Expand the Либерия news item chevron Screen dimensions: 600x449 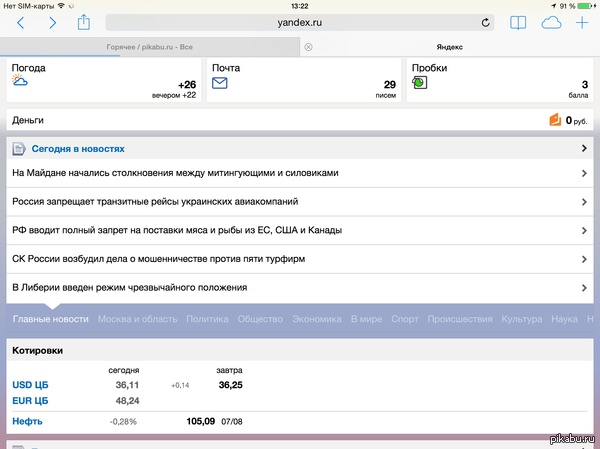(x=583, y=288)
